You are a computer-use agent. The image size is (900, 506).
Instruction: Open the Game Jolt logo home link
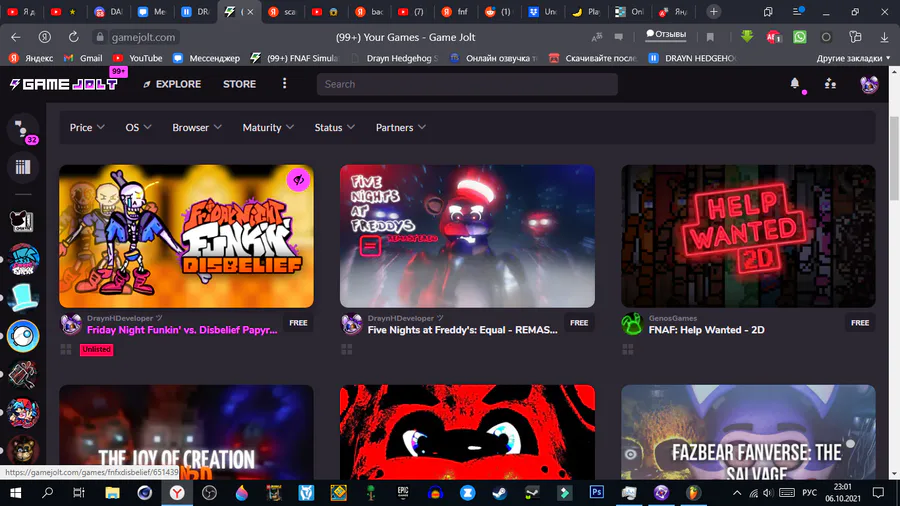point(64,84)
